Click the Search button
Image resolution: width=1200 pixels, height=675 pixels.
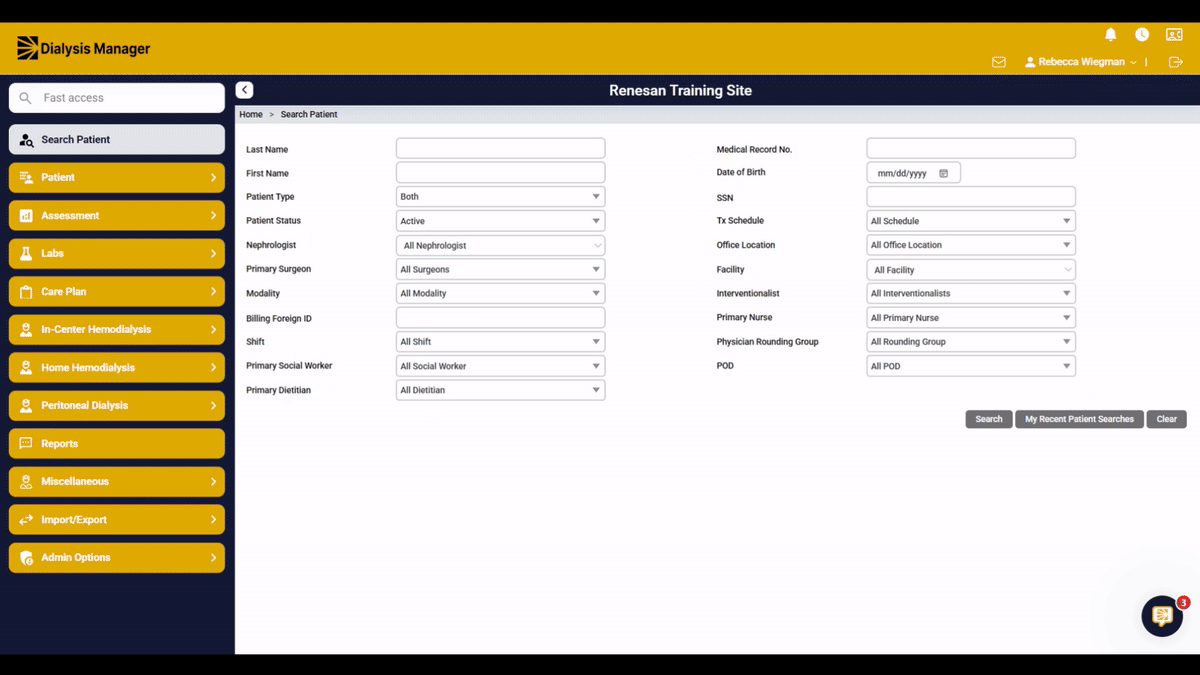pos(989,419)
